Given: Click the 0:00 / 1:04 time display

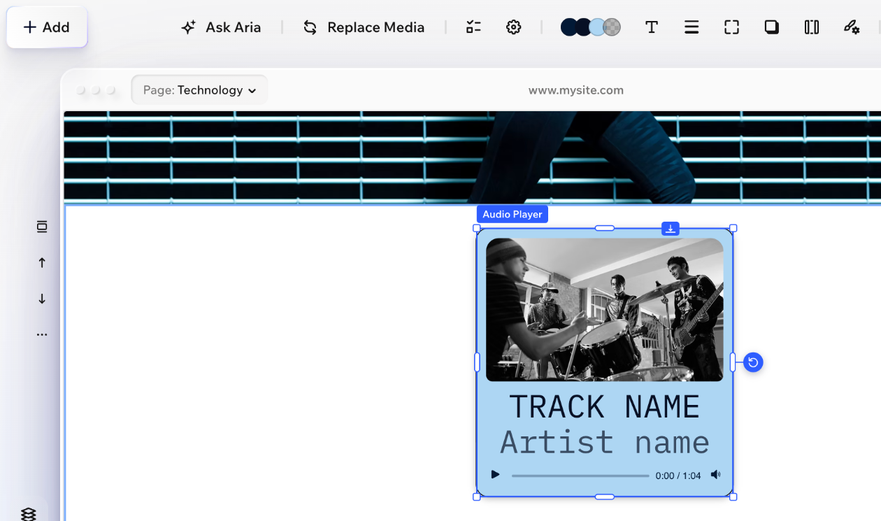Looking at the screenshot, I should (x=678, y=475).
